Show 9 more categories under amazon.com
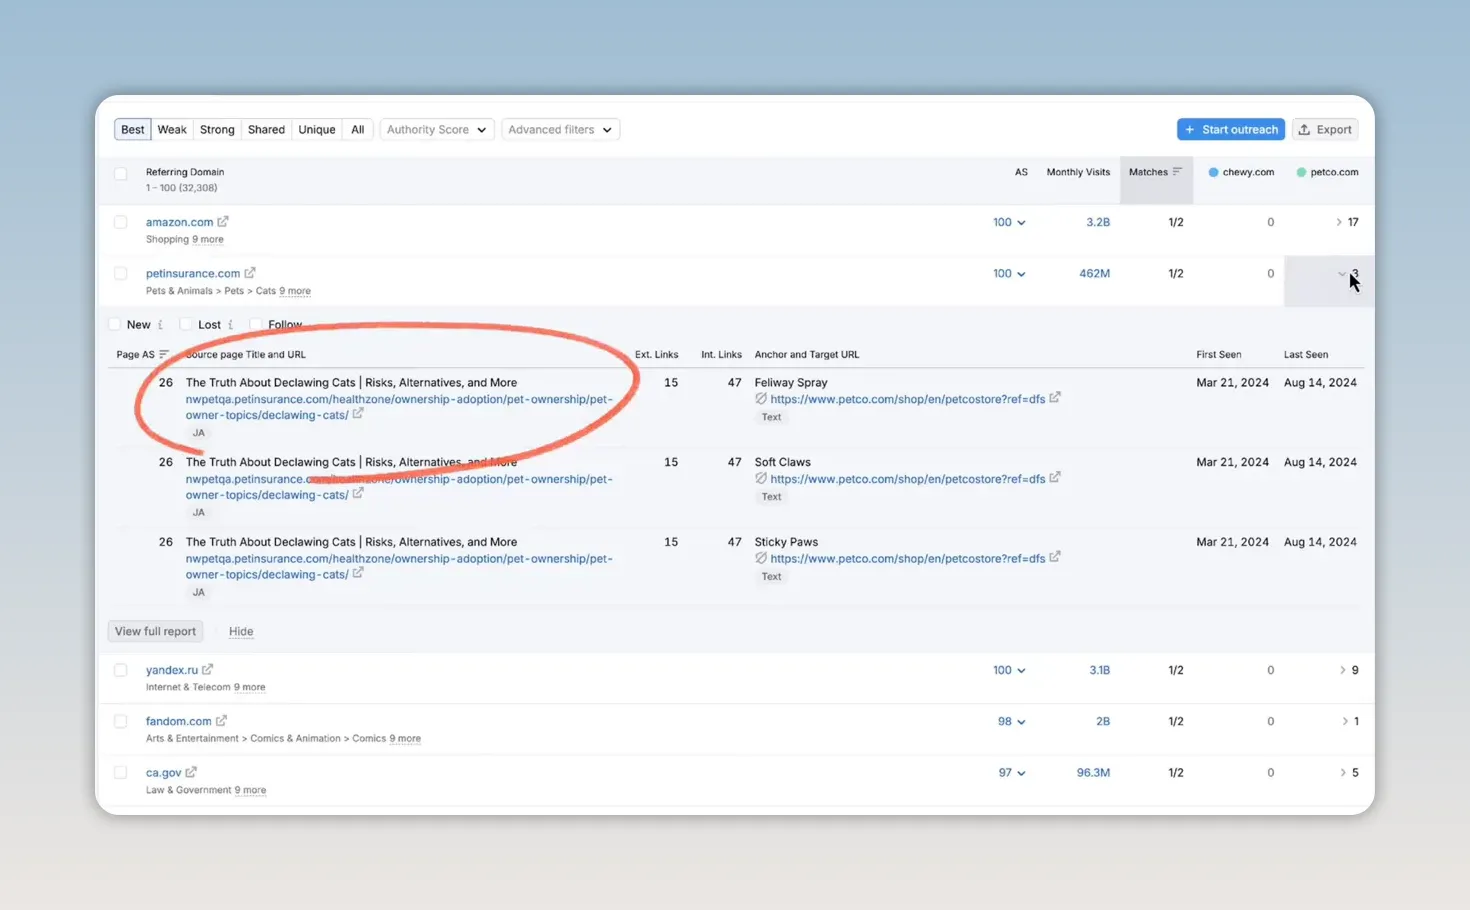The height and width of the screenshot is (910, 1470). click(x=208, y=239)
